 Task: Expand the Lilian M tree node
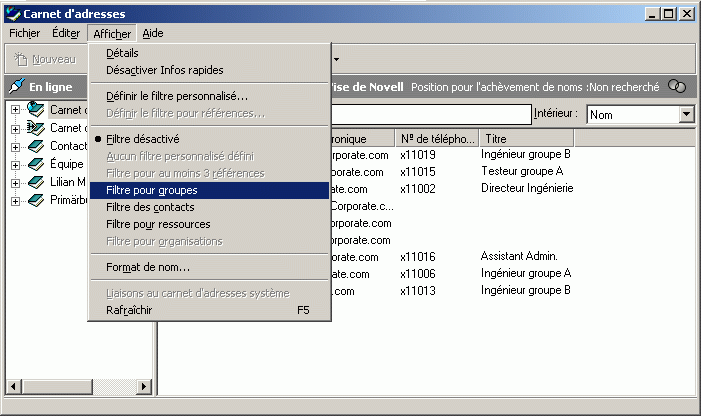15,183
